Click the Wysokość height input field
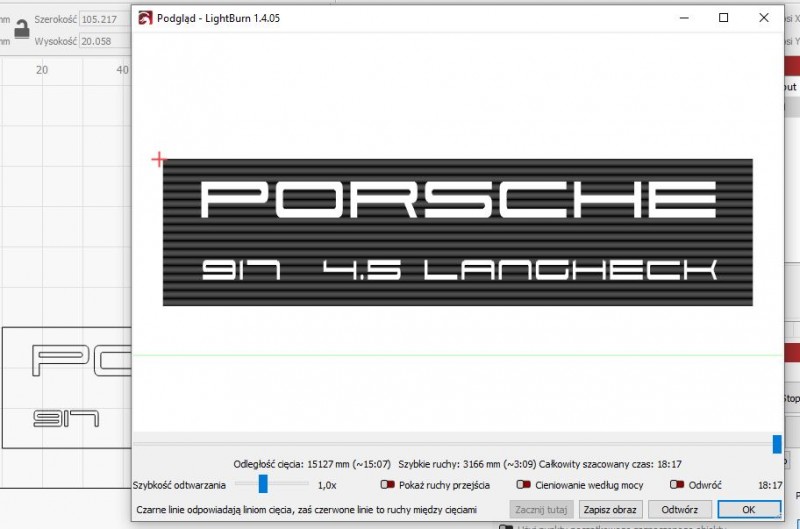The height and width of the screenshot is (529, 800). click(x=106, y=41)
